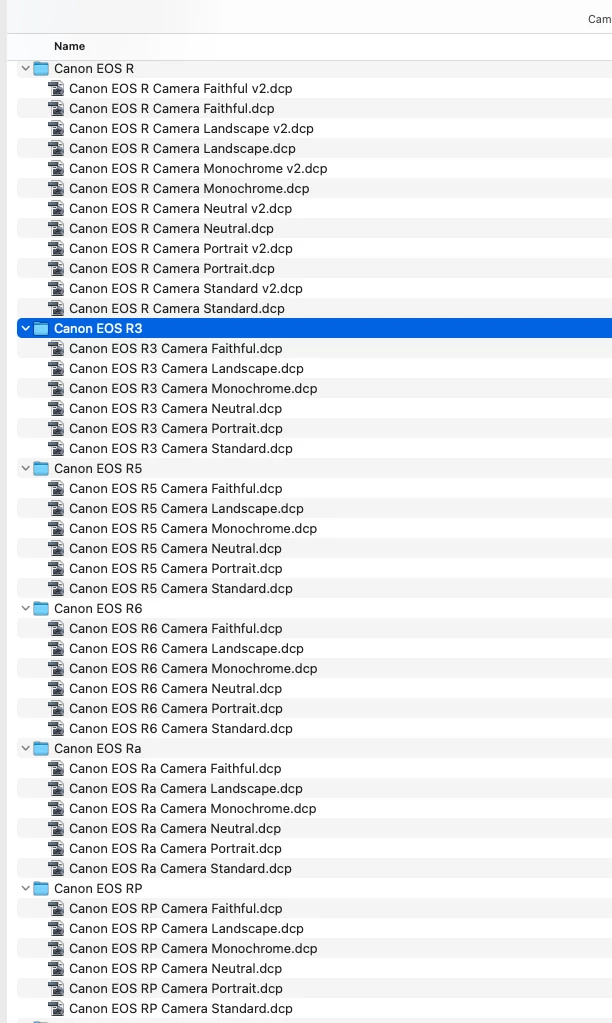Screen dimensions: 612x1023
Task: Select Canon EOS R Camera Portrait v2.dcp
Action: (181, 249)
